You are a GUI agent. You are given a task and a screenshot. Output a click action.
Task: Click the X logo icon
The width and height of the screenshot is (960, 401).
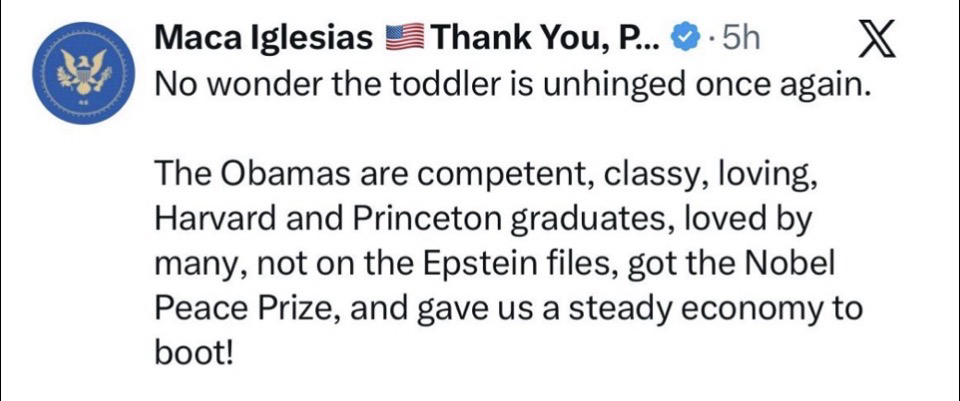pyautogui.click(x=876, y=40)
